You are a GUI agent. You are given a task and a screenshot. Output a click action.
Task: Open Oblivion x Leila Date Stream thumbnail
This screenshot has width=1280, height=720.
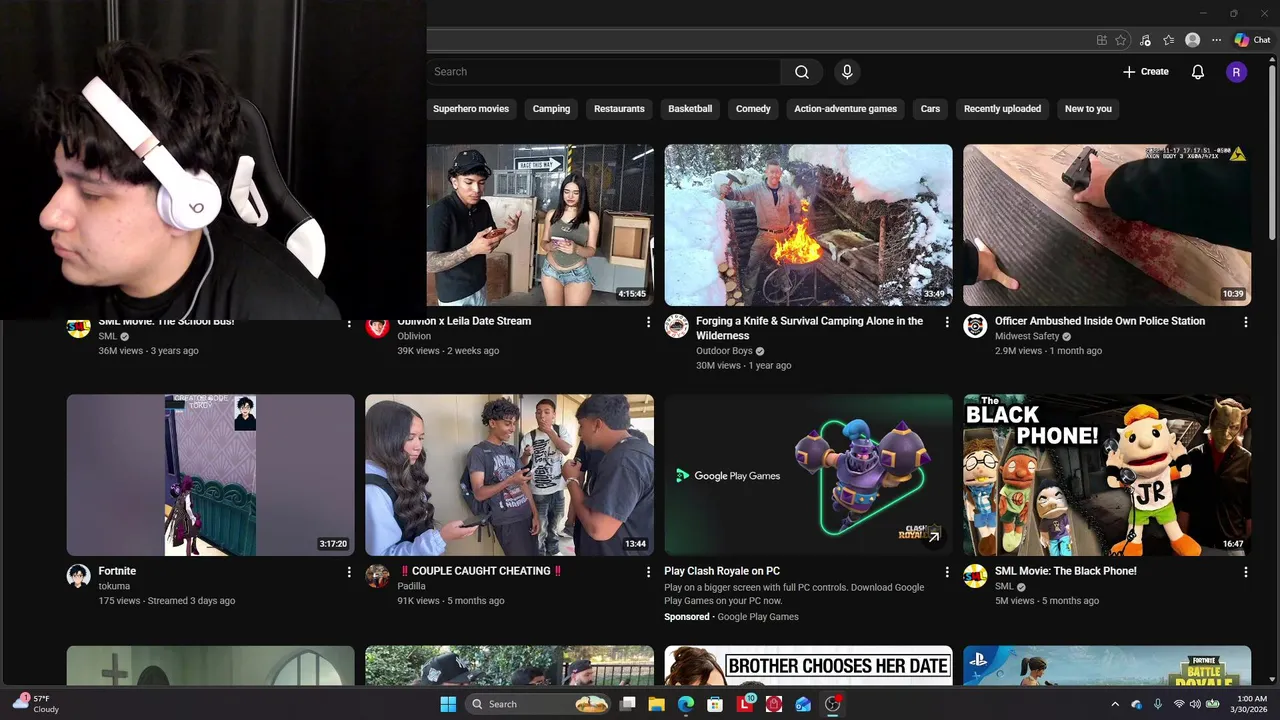pyautogui.click(x=540, y=225)
